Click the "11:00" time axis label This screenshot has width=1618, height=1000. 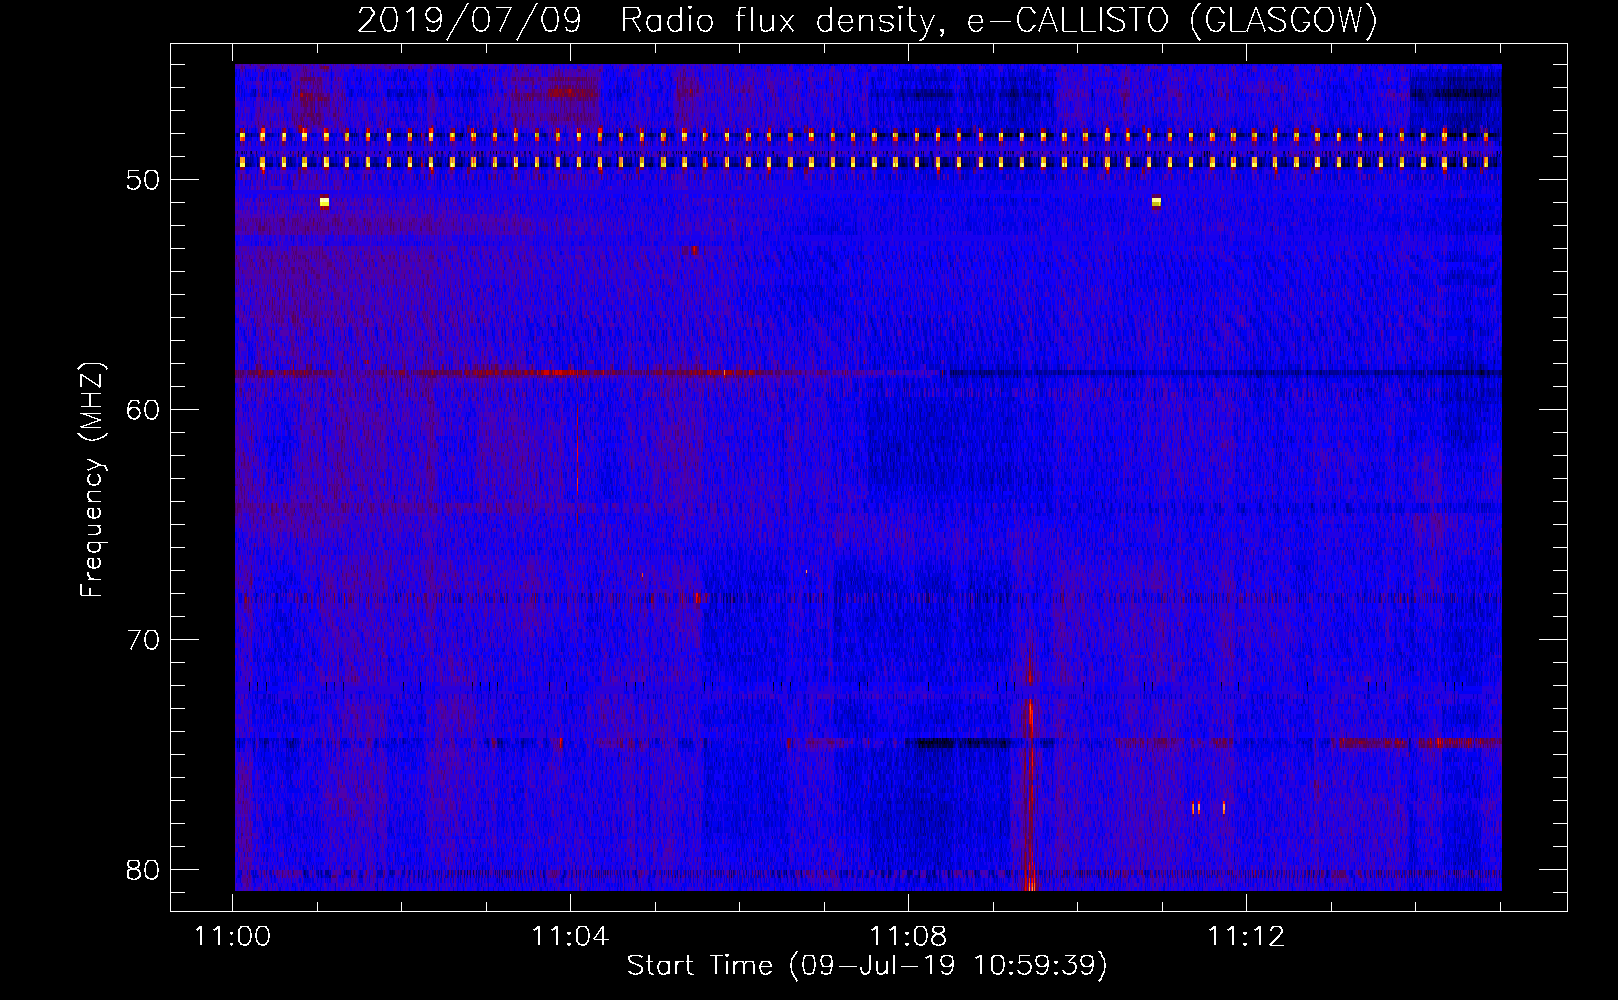tap(232, 937)
